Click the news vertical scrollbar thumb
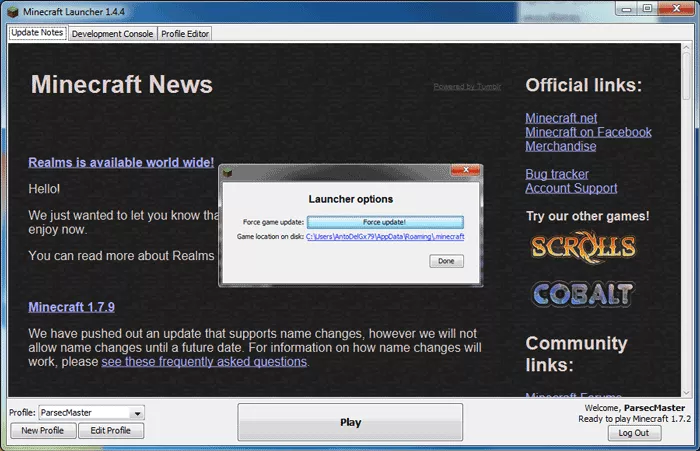Viewport: 700px width, 451px height. click(686, 76)
